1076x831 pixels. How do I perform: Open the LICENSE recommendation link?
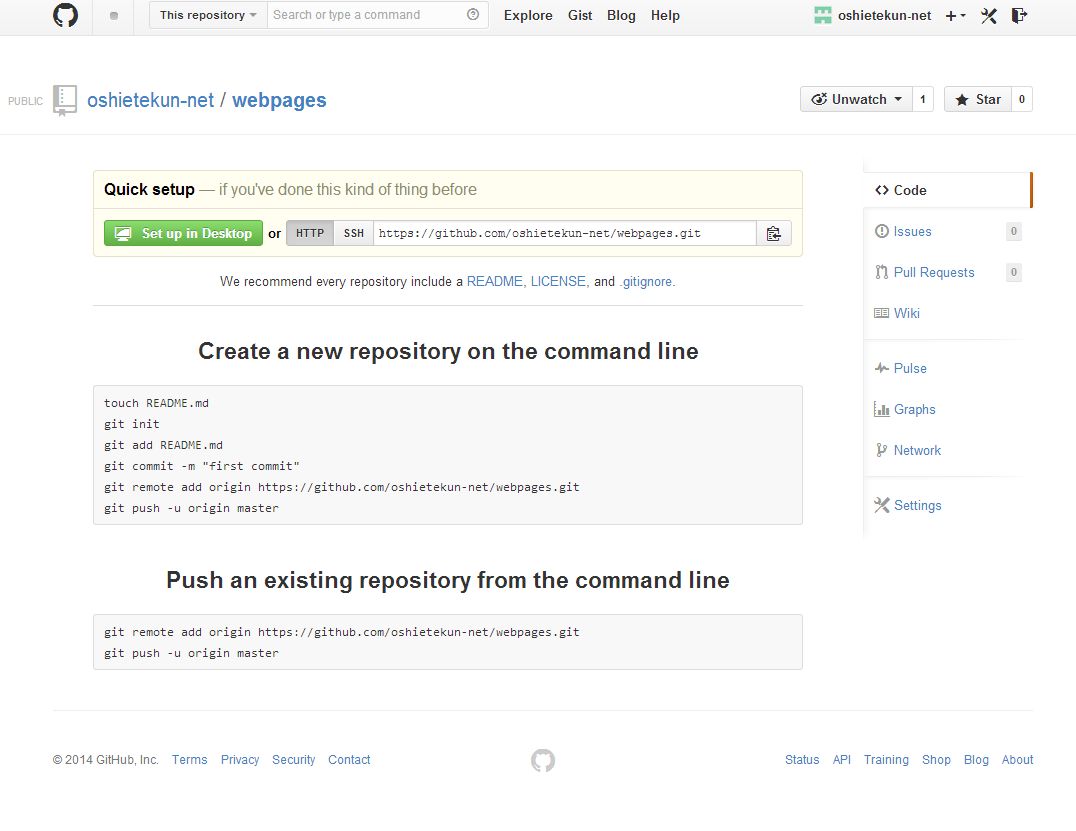point(558,281)
